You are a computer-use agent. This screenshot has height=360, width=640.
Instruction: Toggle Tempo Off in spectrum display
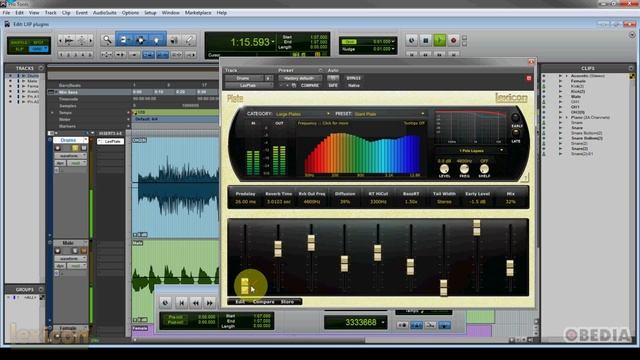(x=414, y=123)
